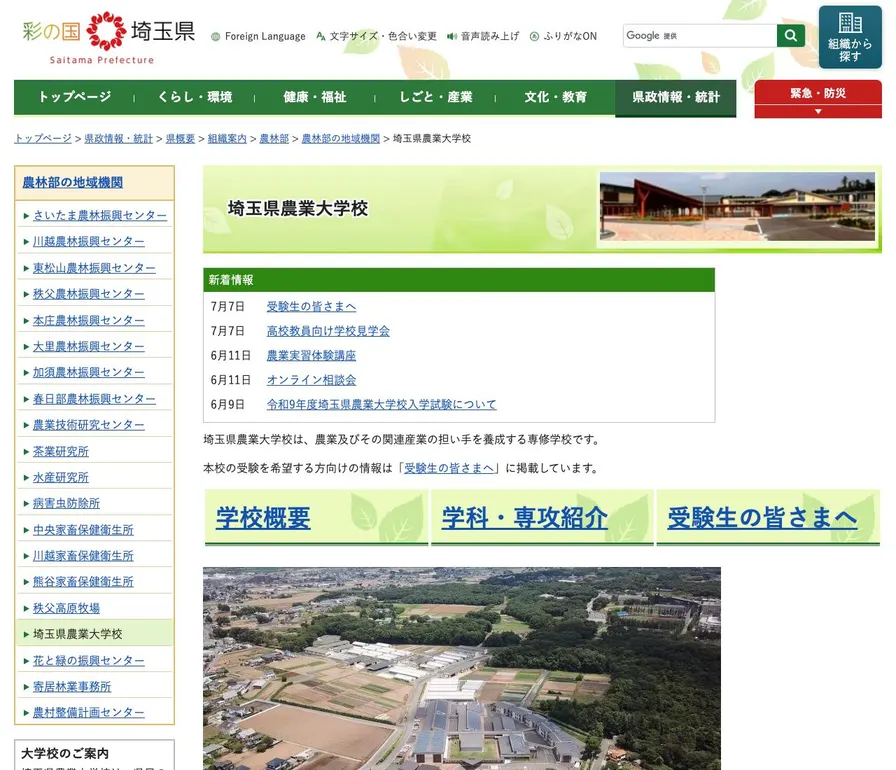Open 本庄農林振興センター in sidebar
The image size is (896, 770).
(x=89, y=320)
